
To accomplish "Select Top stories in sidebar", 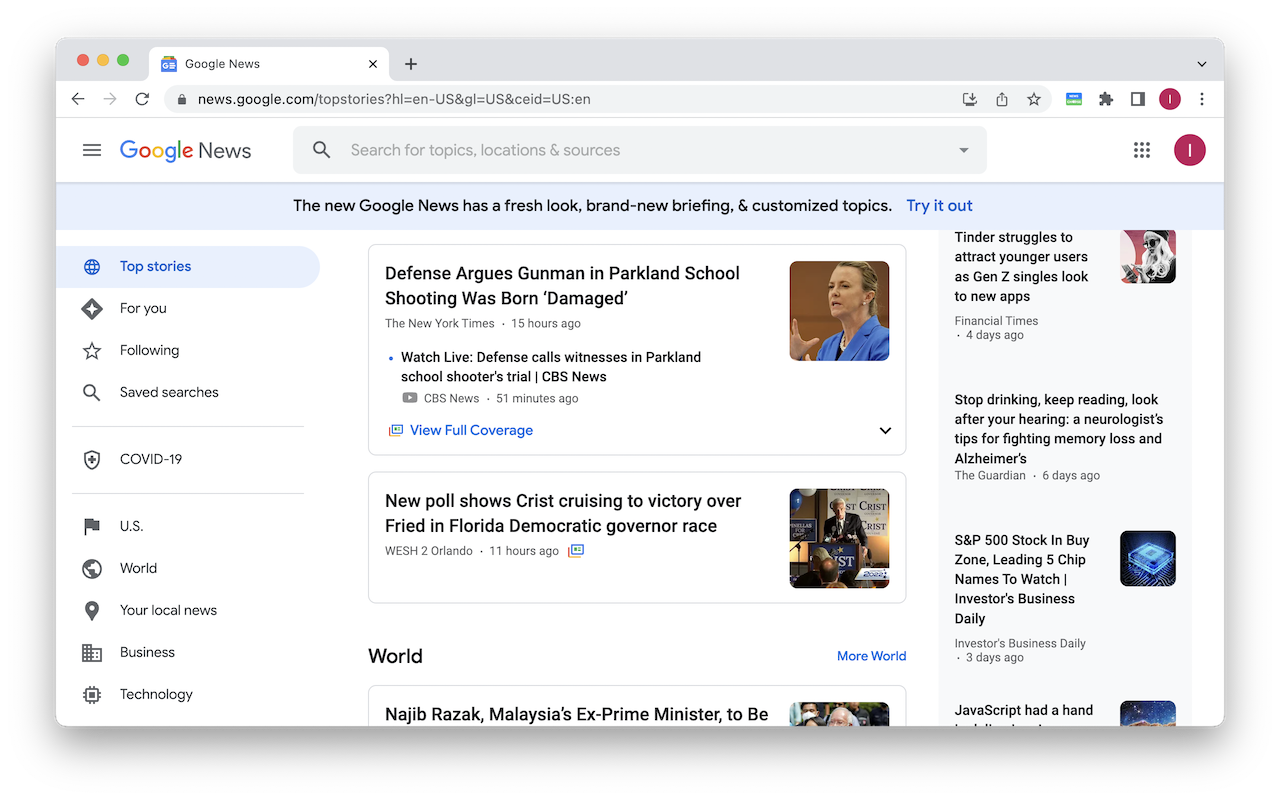I will tap(188, 266).
